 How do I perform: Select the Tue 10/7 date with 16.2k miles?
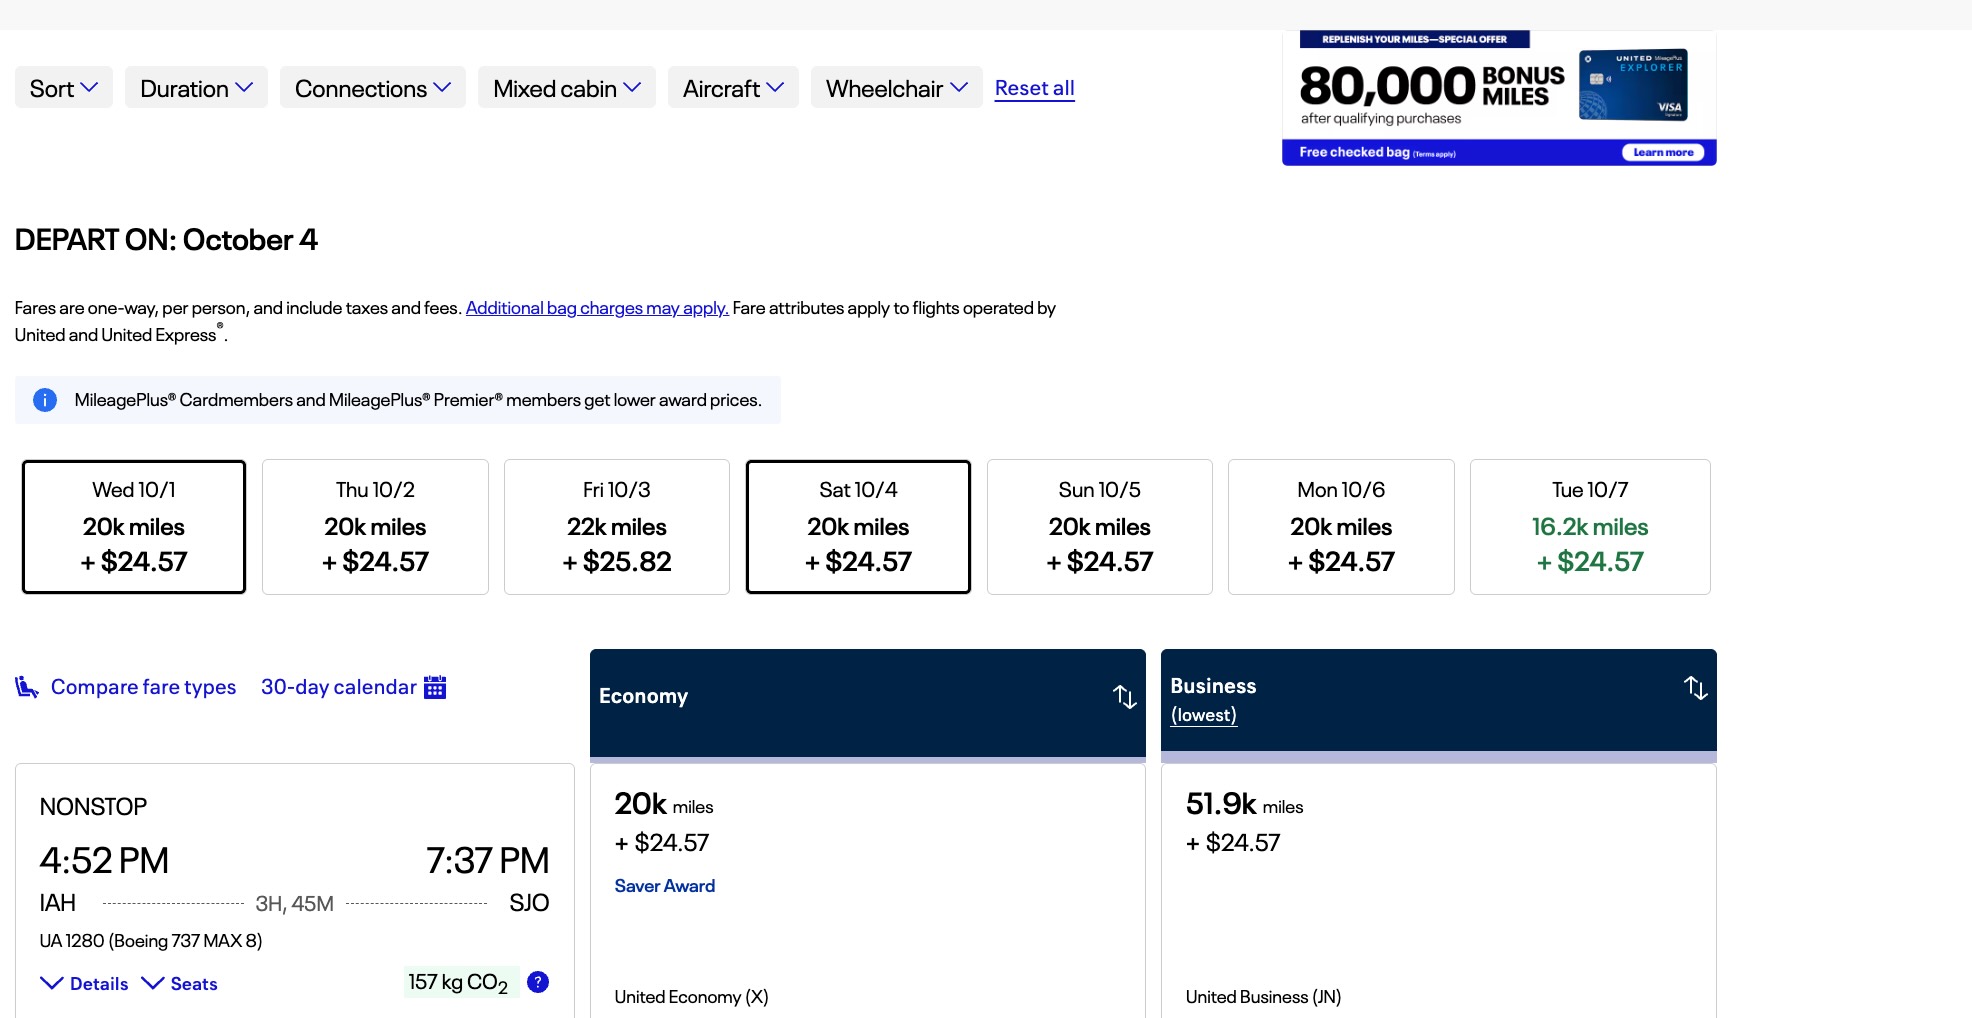click(1589, 527)
